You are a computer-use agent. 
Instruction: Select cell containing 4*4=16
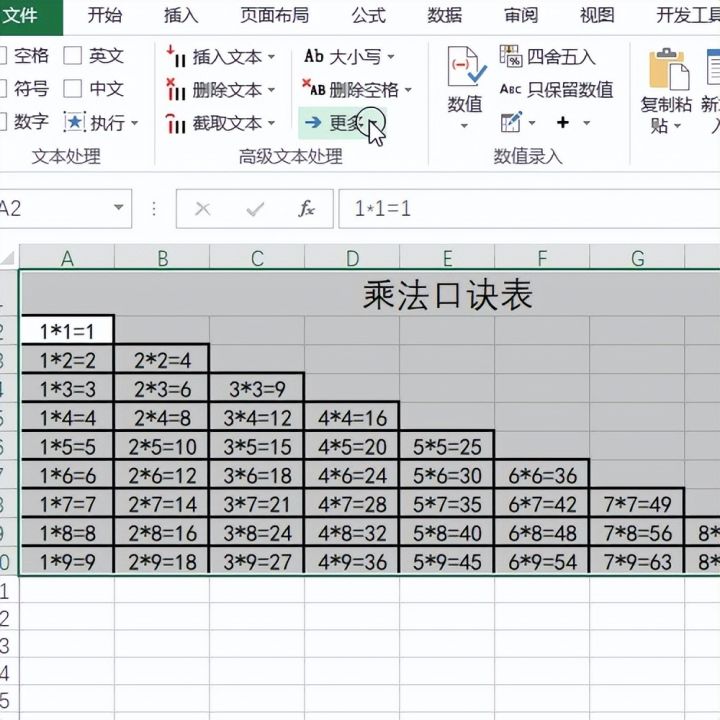pyautogui.click(x=352, y=418)
